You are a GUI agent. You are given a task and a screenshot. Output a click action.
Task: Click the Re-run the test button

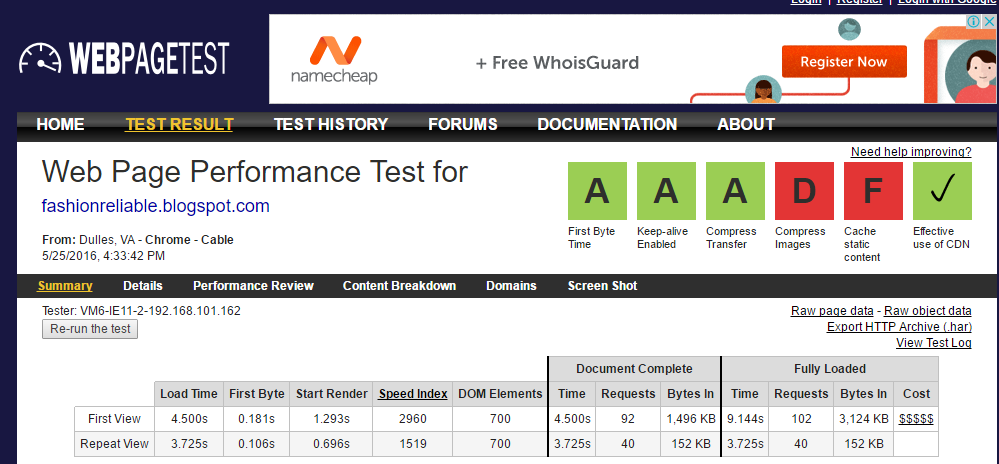pyautogui.click(x=90, y=330)
